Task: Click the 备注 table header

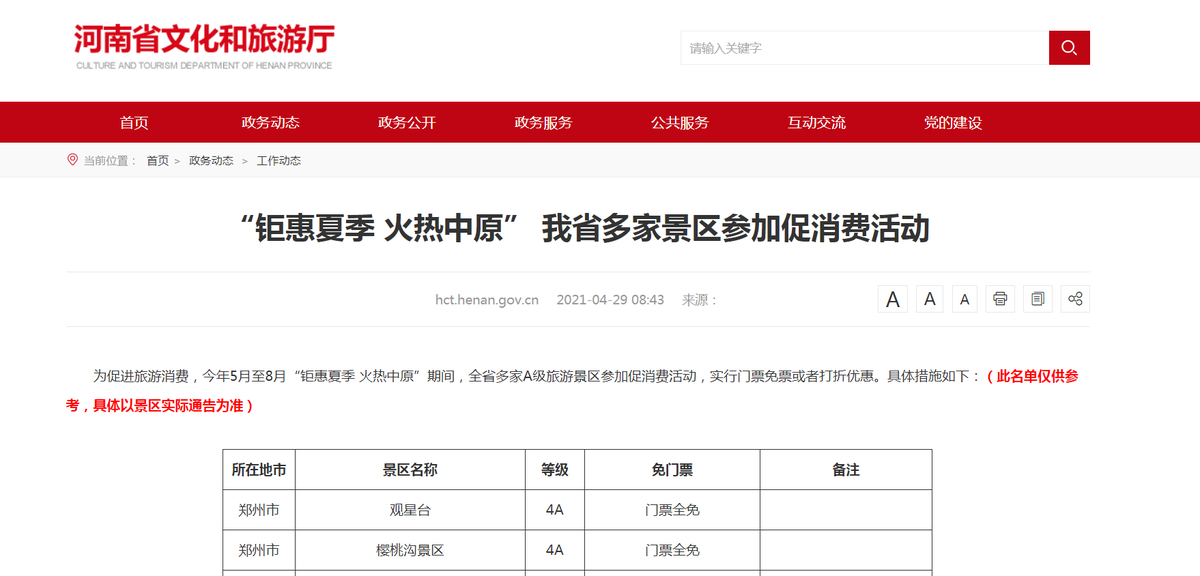Action: (846, 470)
